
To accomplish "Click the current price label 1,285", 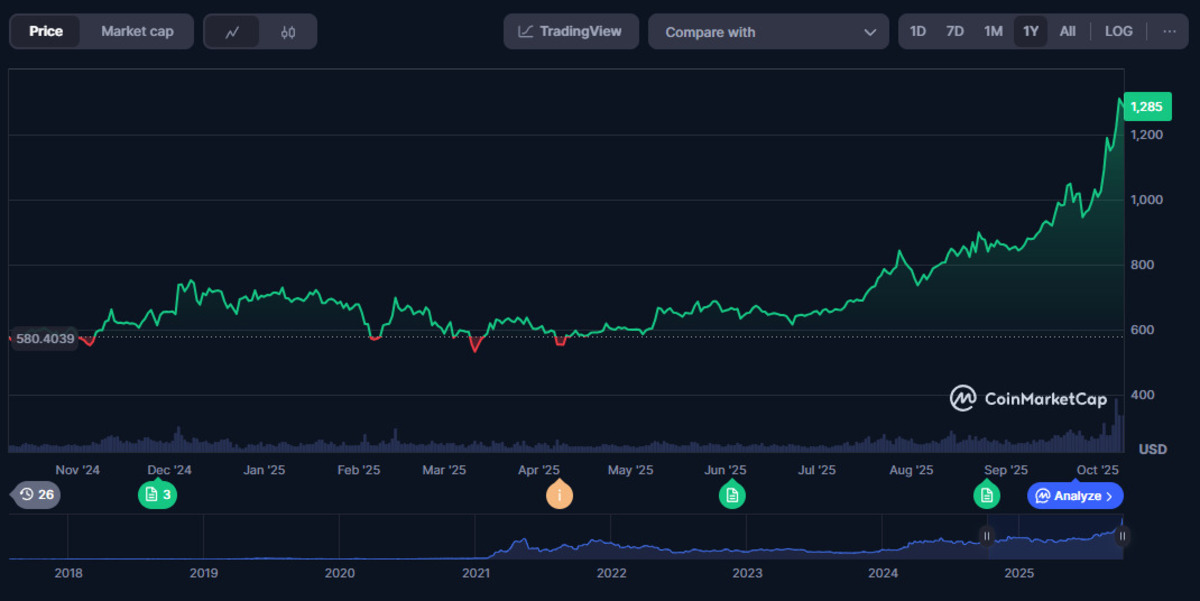I will [x=1146, y=106].
